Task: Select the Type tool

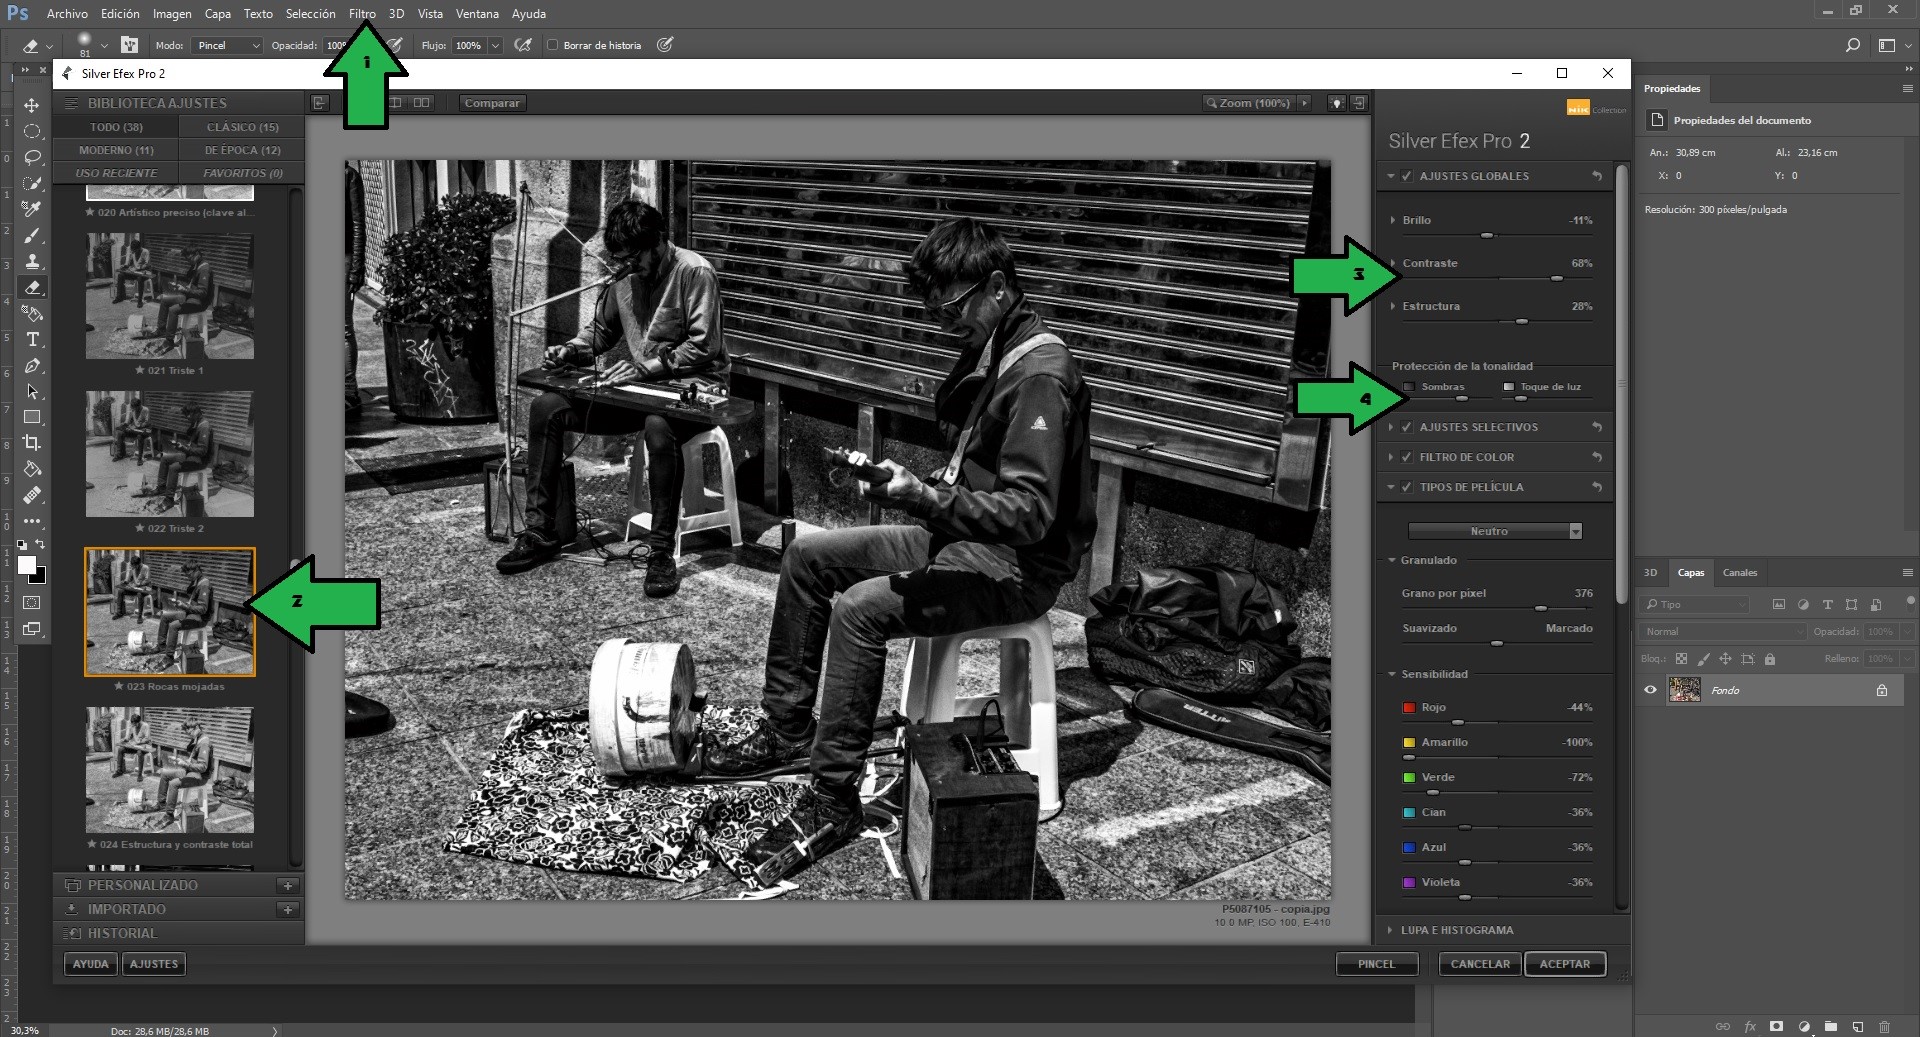Action: click(32, 339)
